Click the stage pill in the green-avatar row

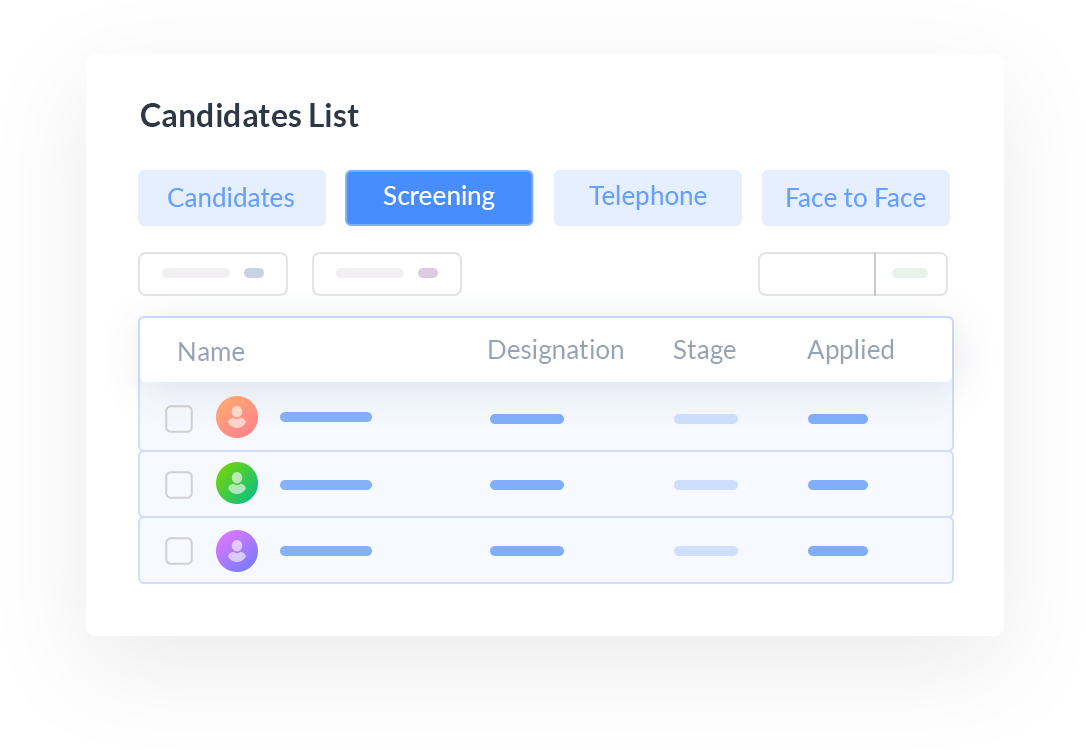click(x=705, y=485)
